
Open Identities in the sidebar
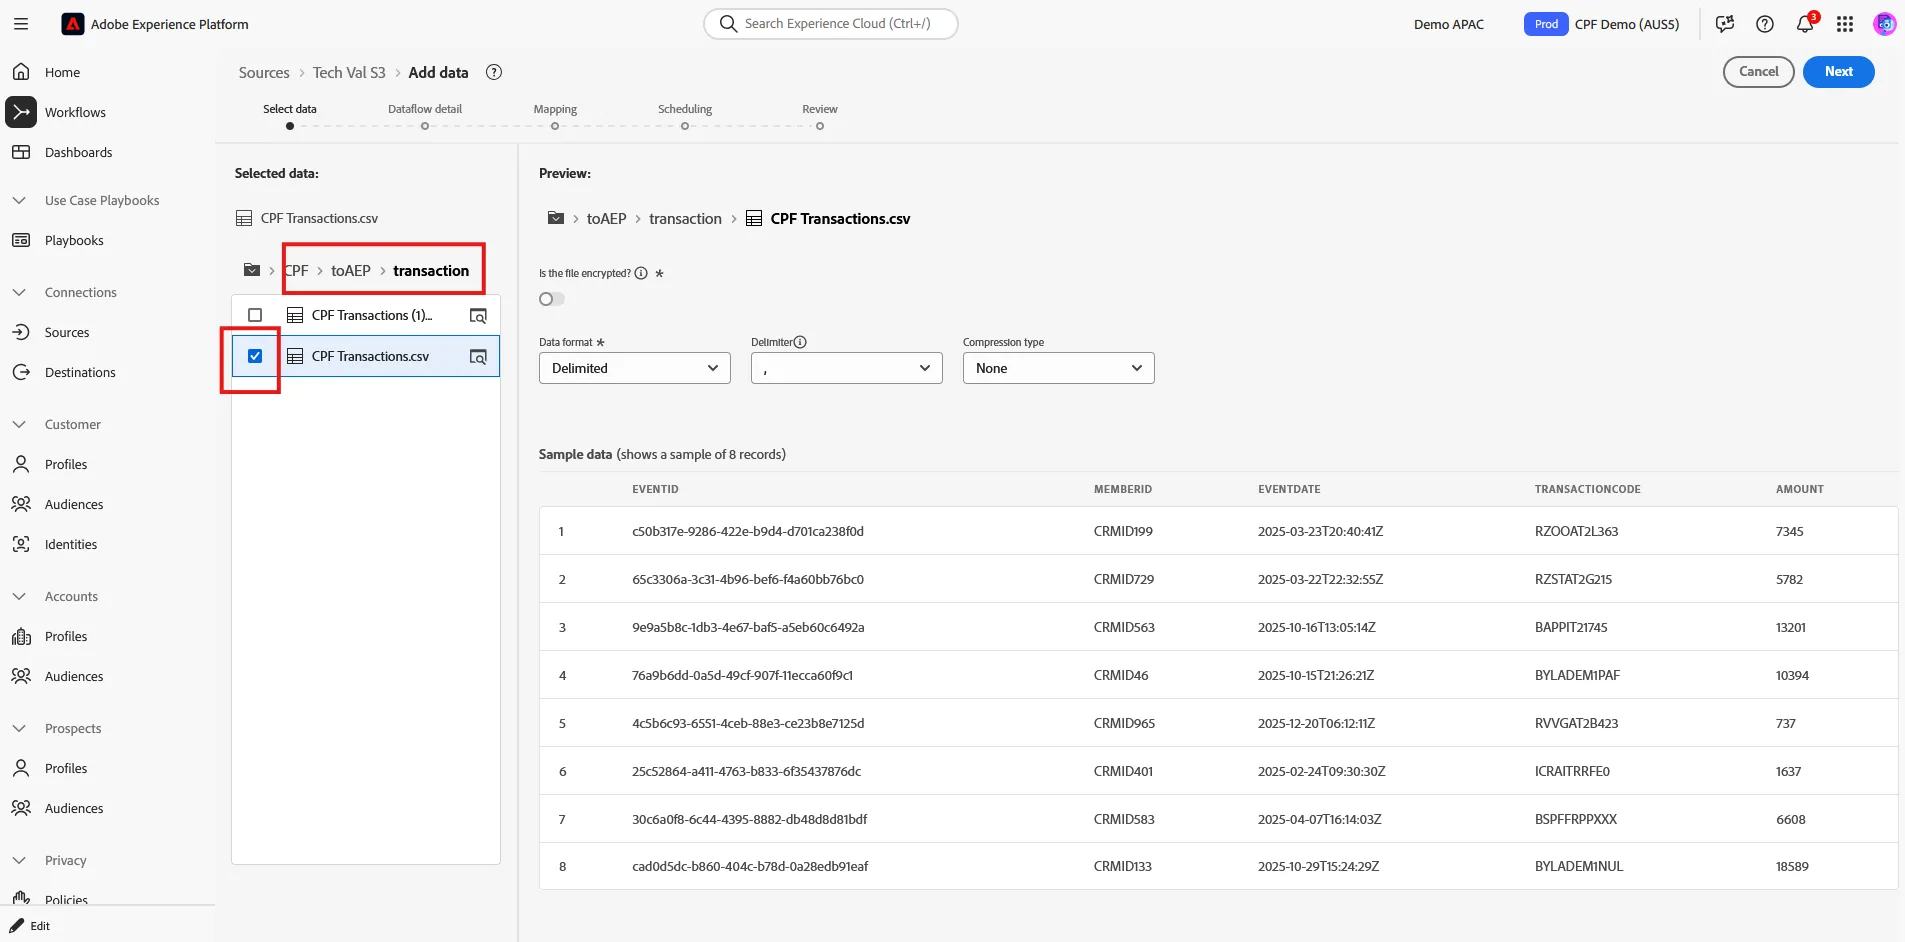point(71,544)
